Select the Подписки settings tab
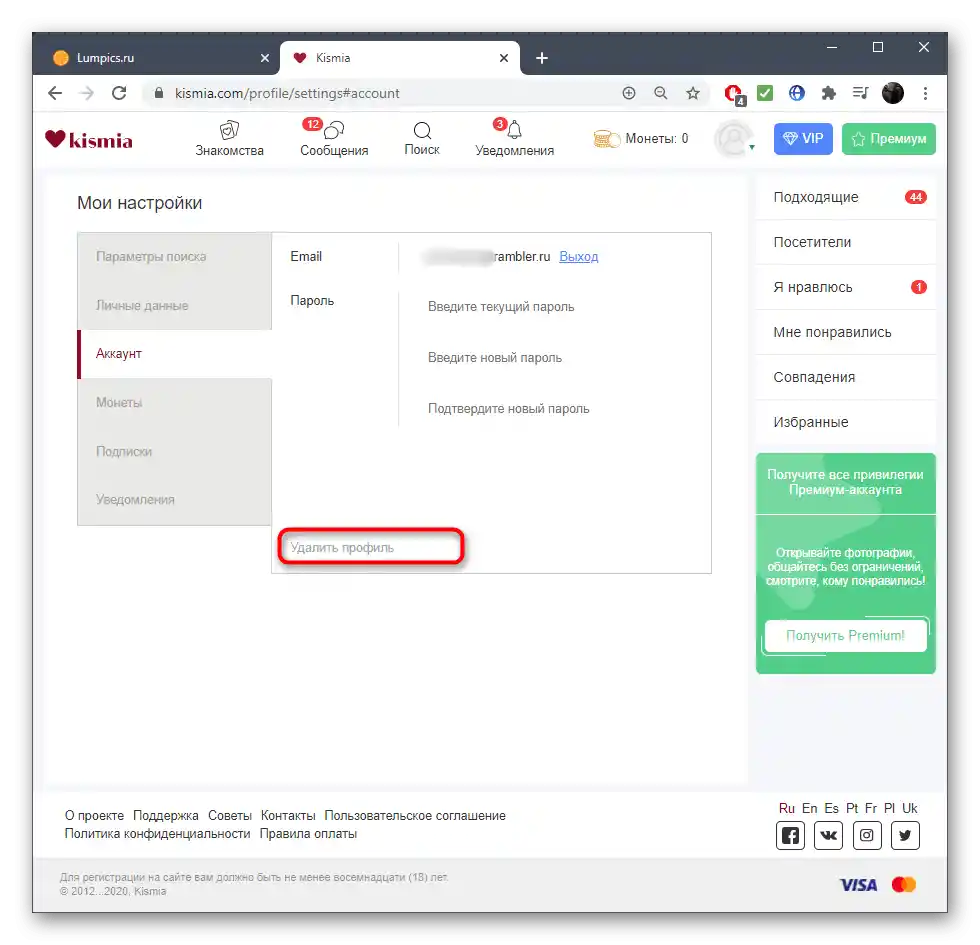Image resolution: width=980 pixels, height=945 pixels. click(x=174, y=451)
